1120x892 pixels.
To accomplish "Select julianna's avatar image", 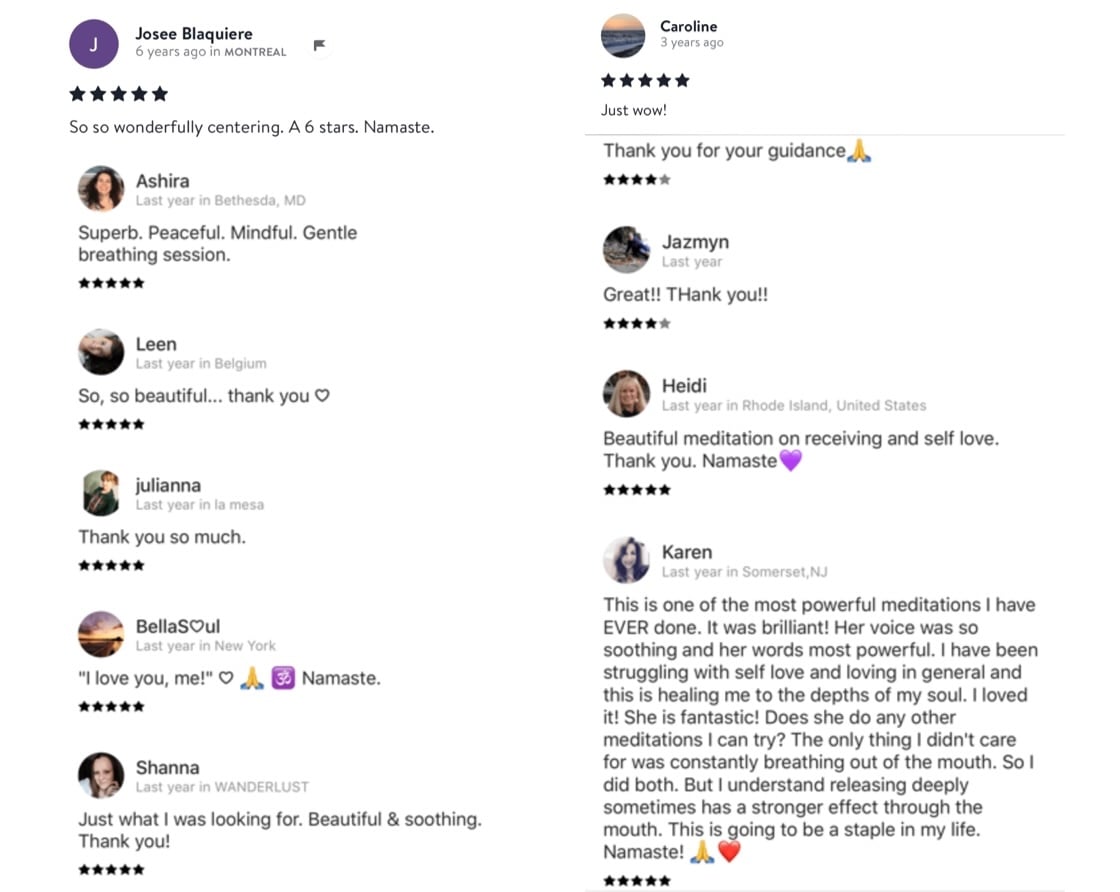I will pyautogui.click(x=101, y=493).
